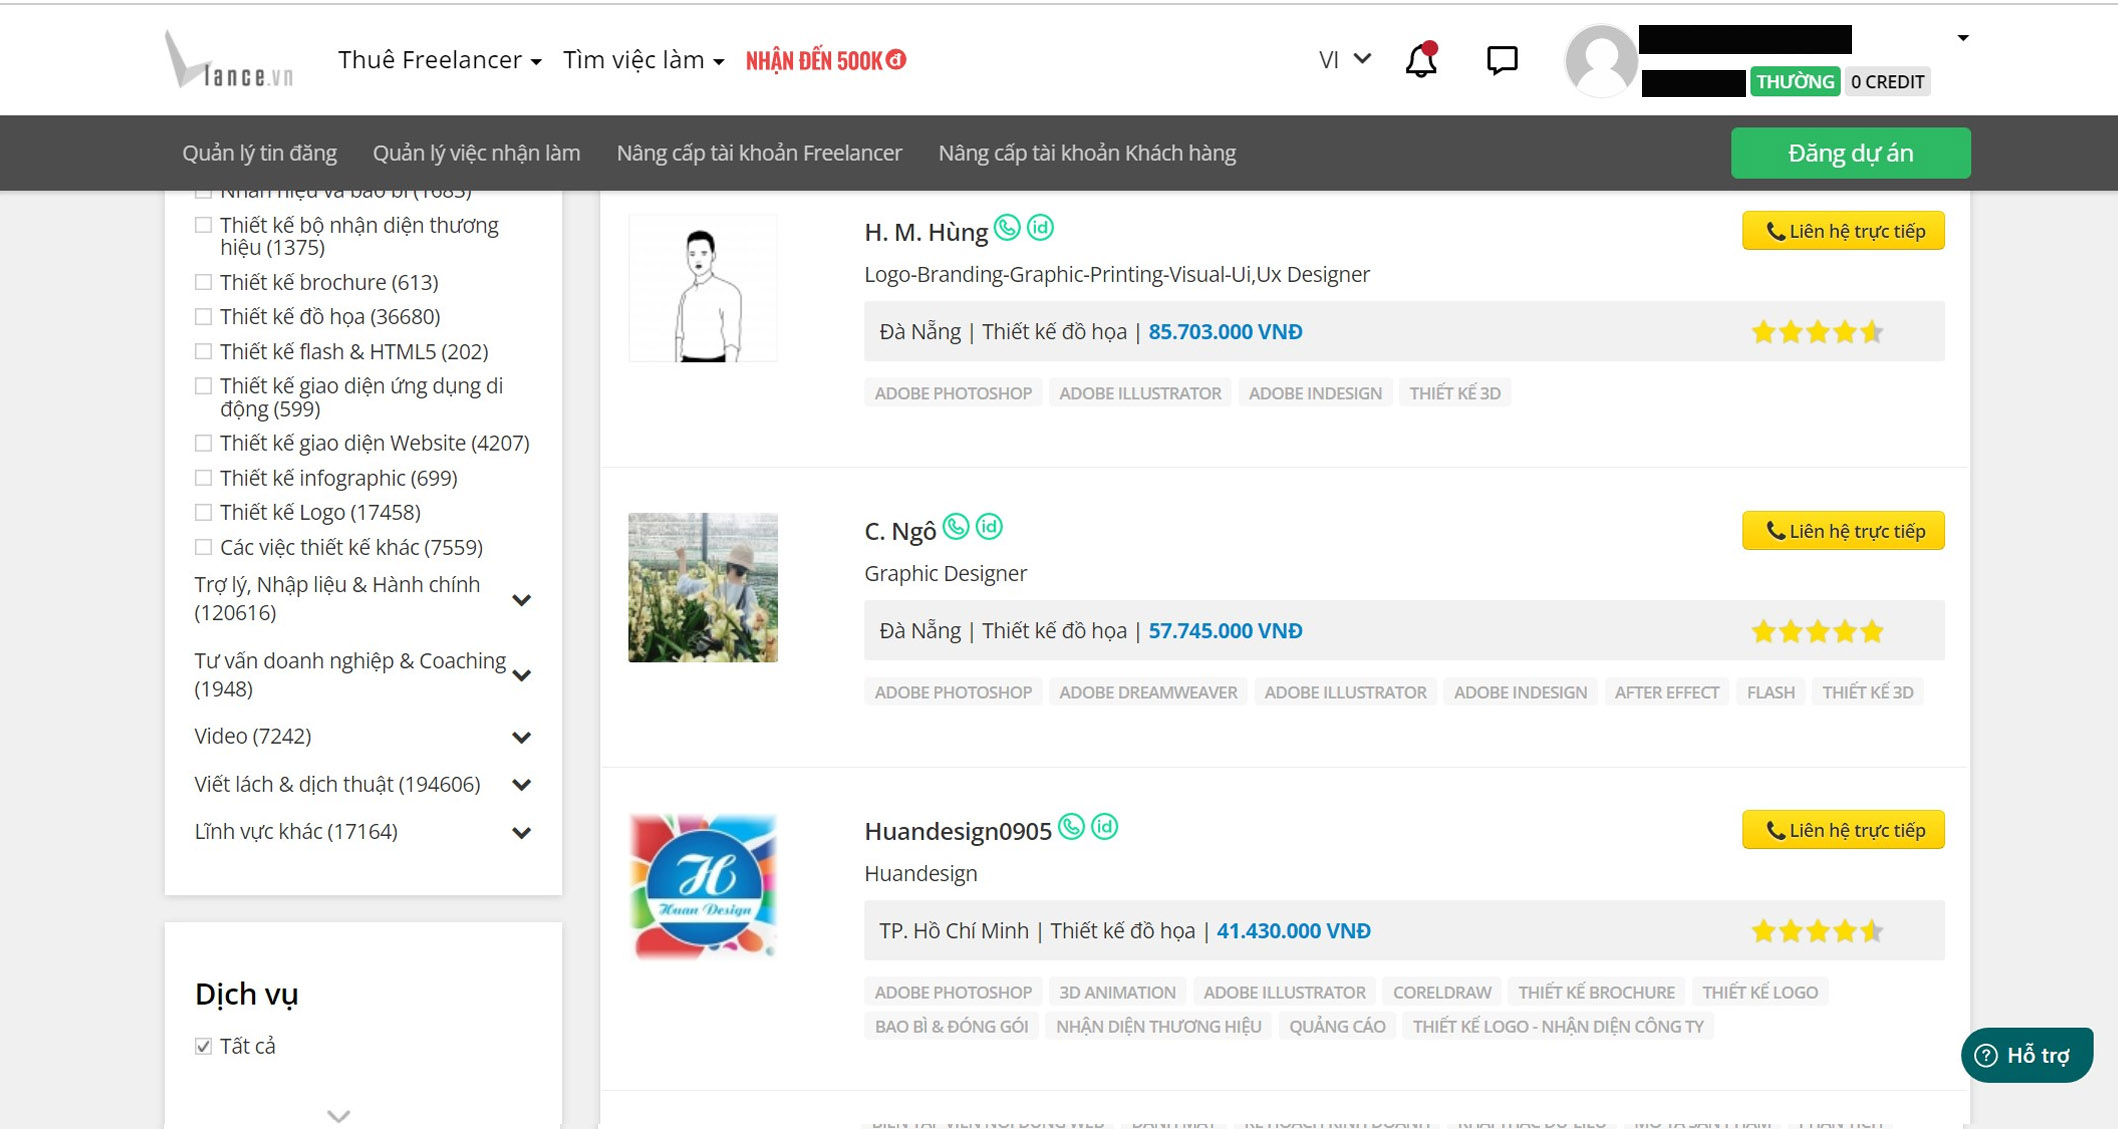Screen dimensions: 2118x1129
Task: Enable Thiết kế brochure filter checkbox
Action: click(x=204, y=283)
